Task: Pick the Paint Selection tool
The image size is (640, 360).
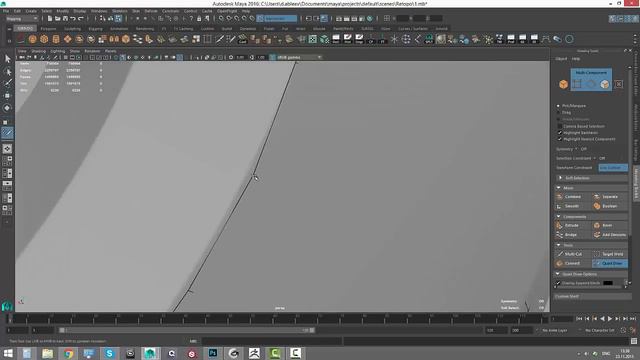Action: pos(7,83)
